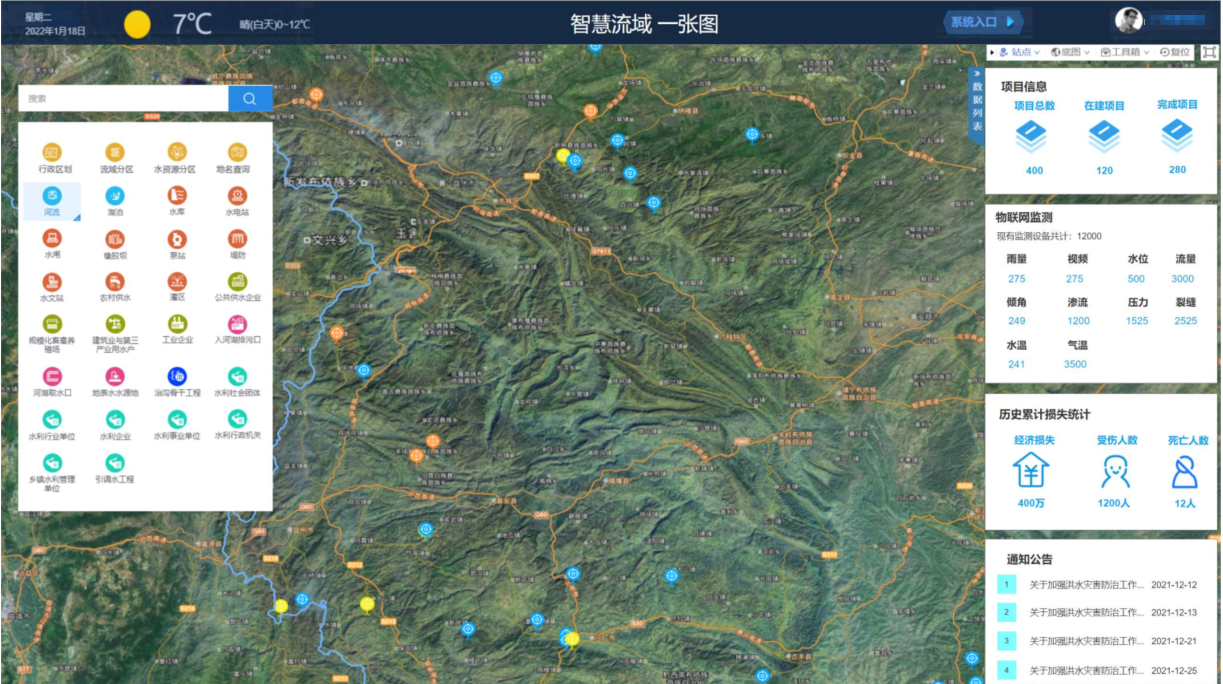
Task: Click into the 搜索 search field
Action: [x=123, y=98]
